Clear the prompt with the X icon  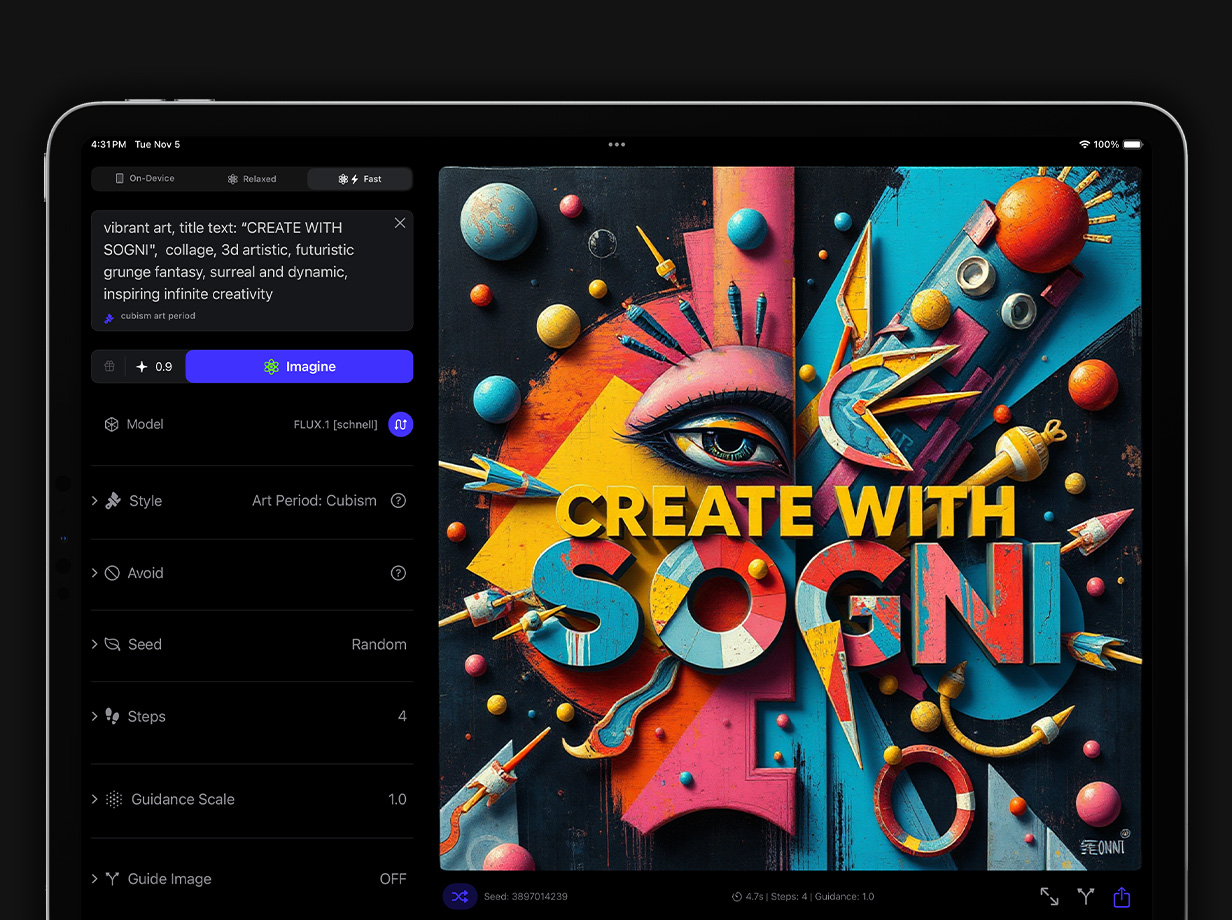pyautogui.click(x=400, y=223)
